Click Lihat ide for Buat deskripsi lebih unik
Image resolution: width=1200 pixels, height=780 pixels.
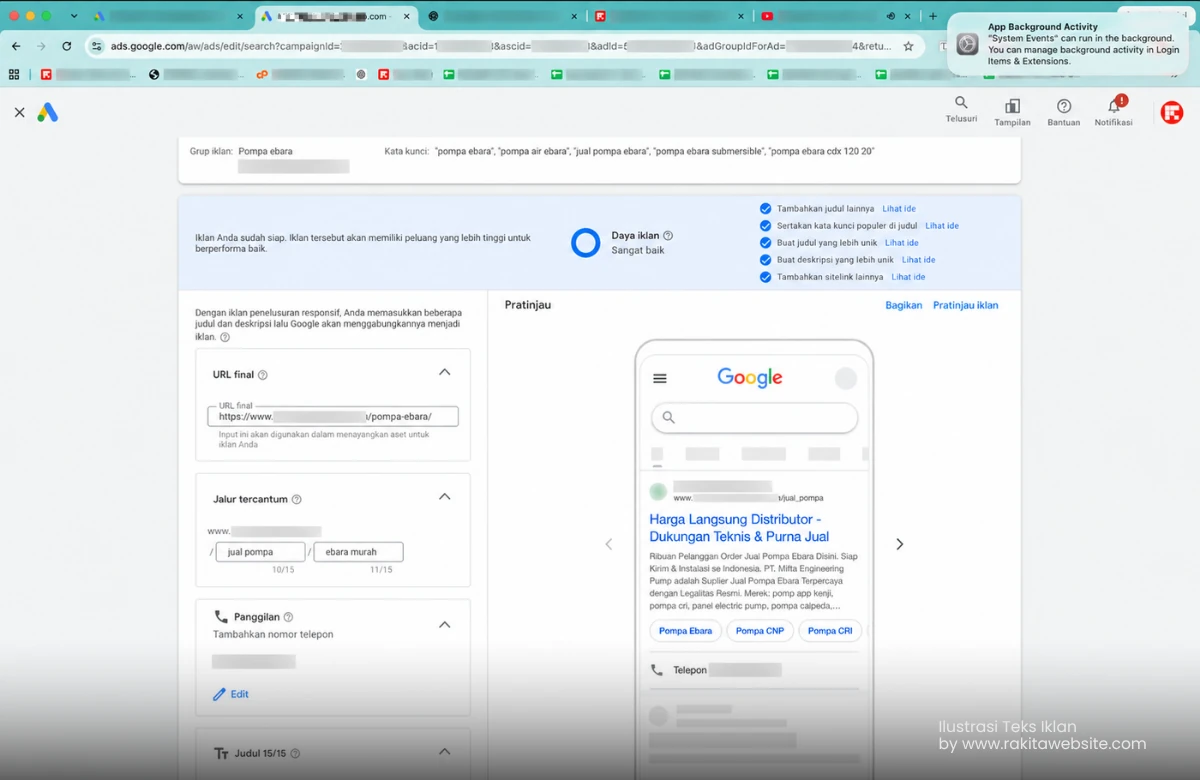tap(918, 260)
